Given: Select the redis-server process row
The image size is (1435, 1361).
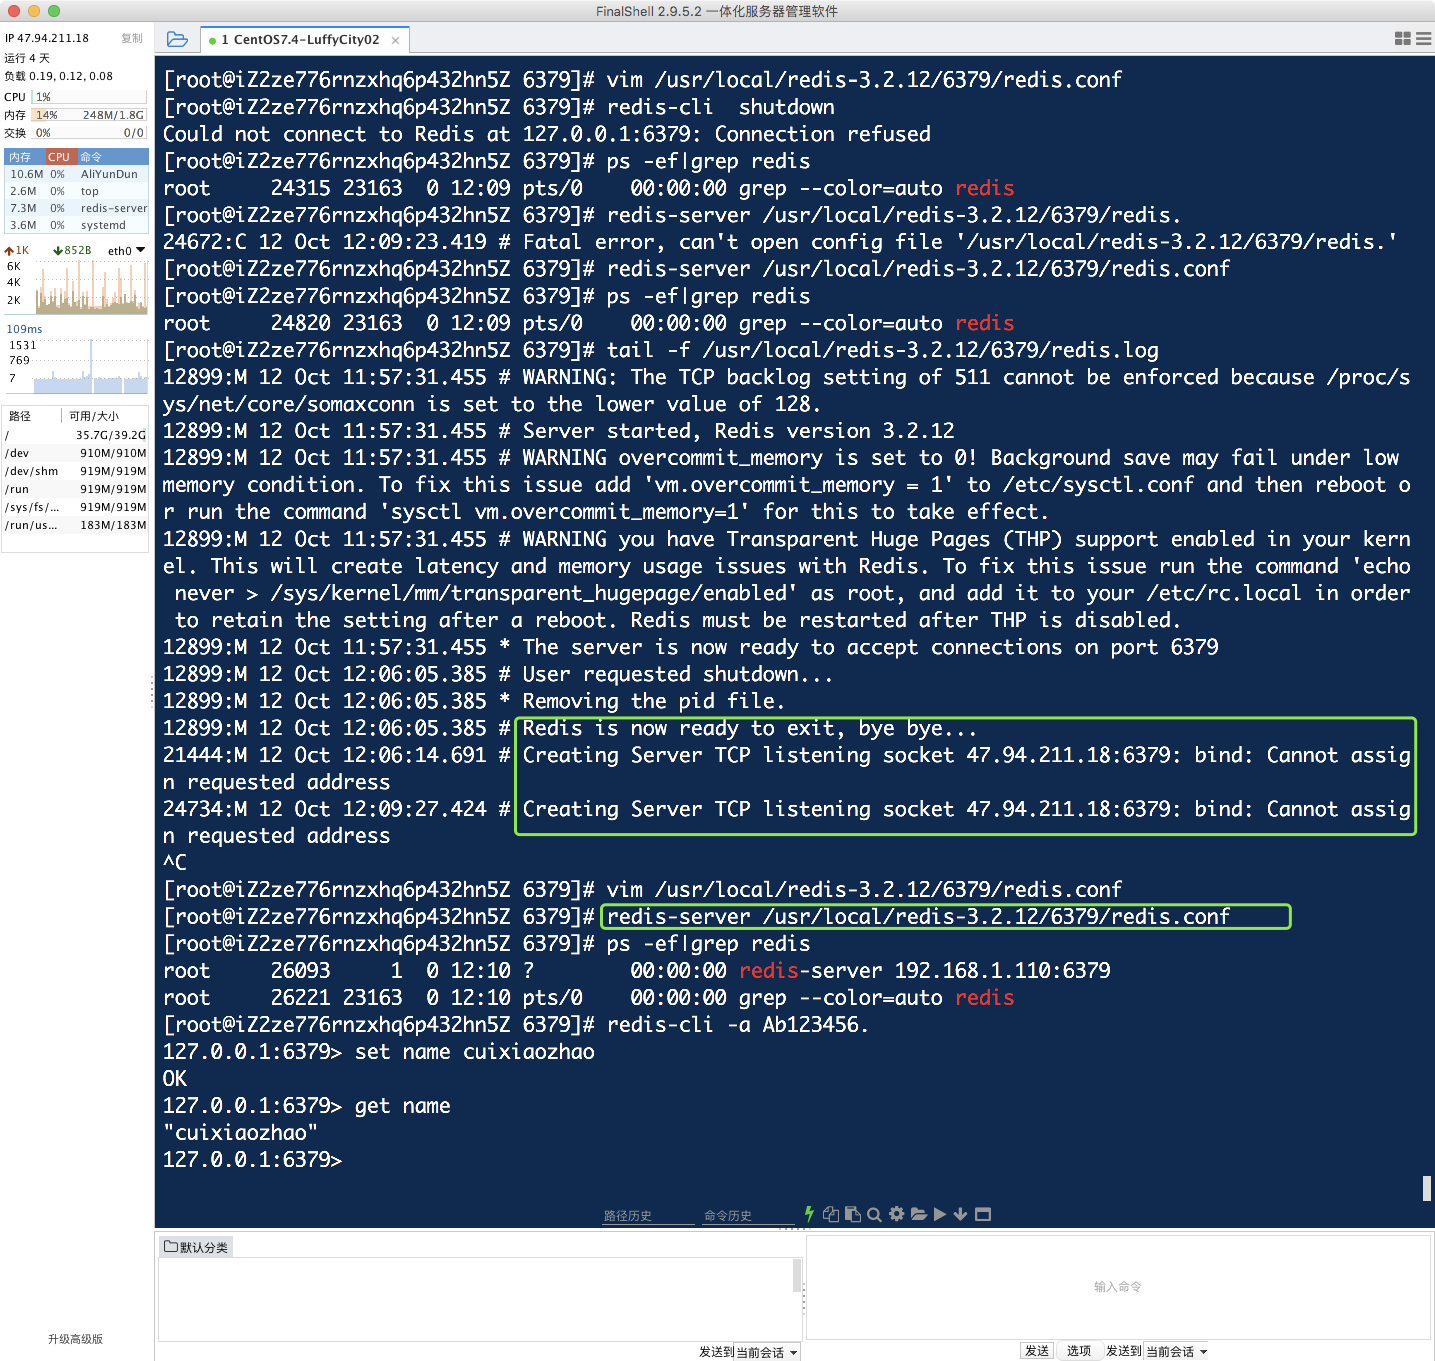Looking at the screenshot, I should 77,208.
